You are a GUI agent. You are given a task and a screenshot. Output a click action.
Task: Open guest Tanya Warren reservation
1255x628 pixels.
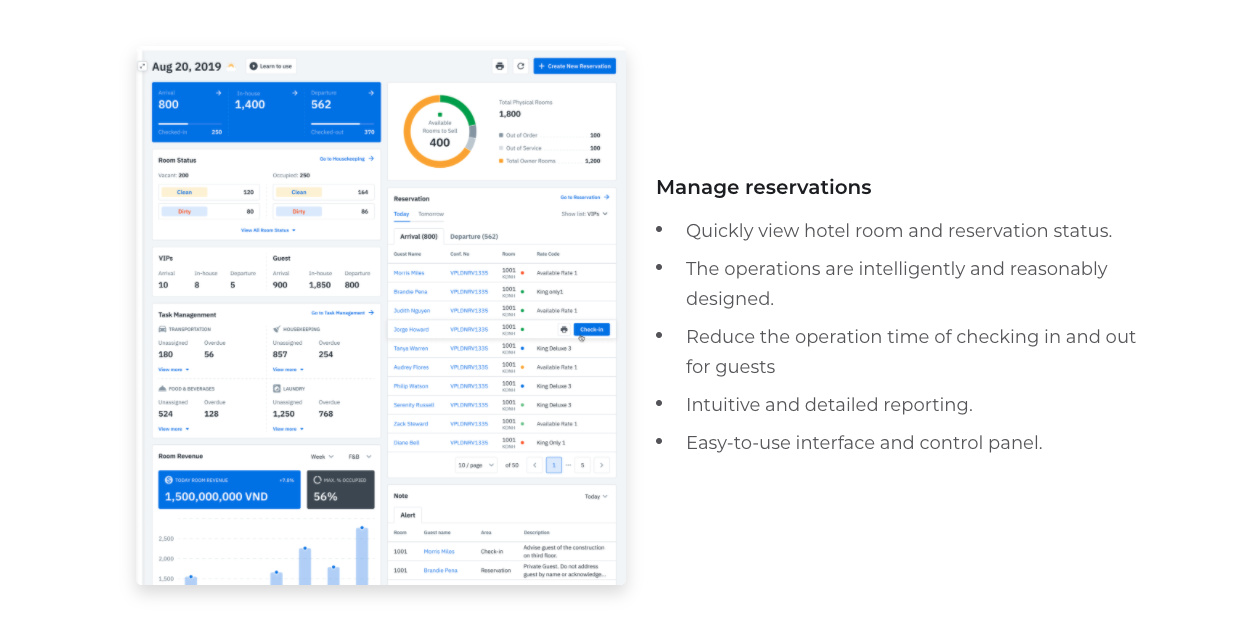click(x=410, y=348)
